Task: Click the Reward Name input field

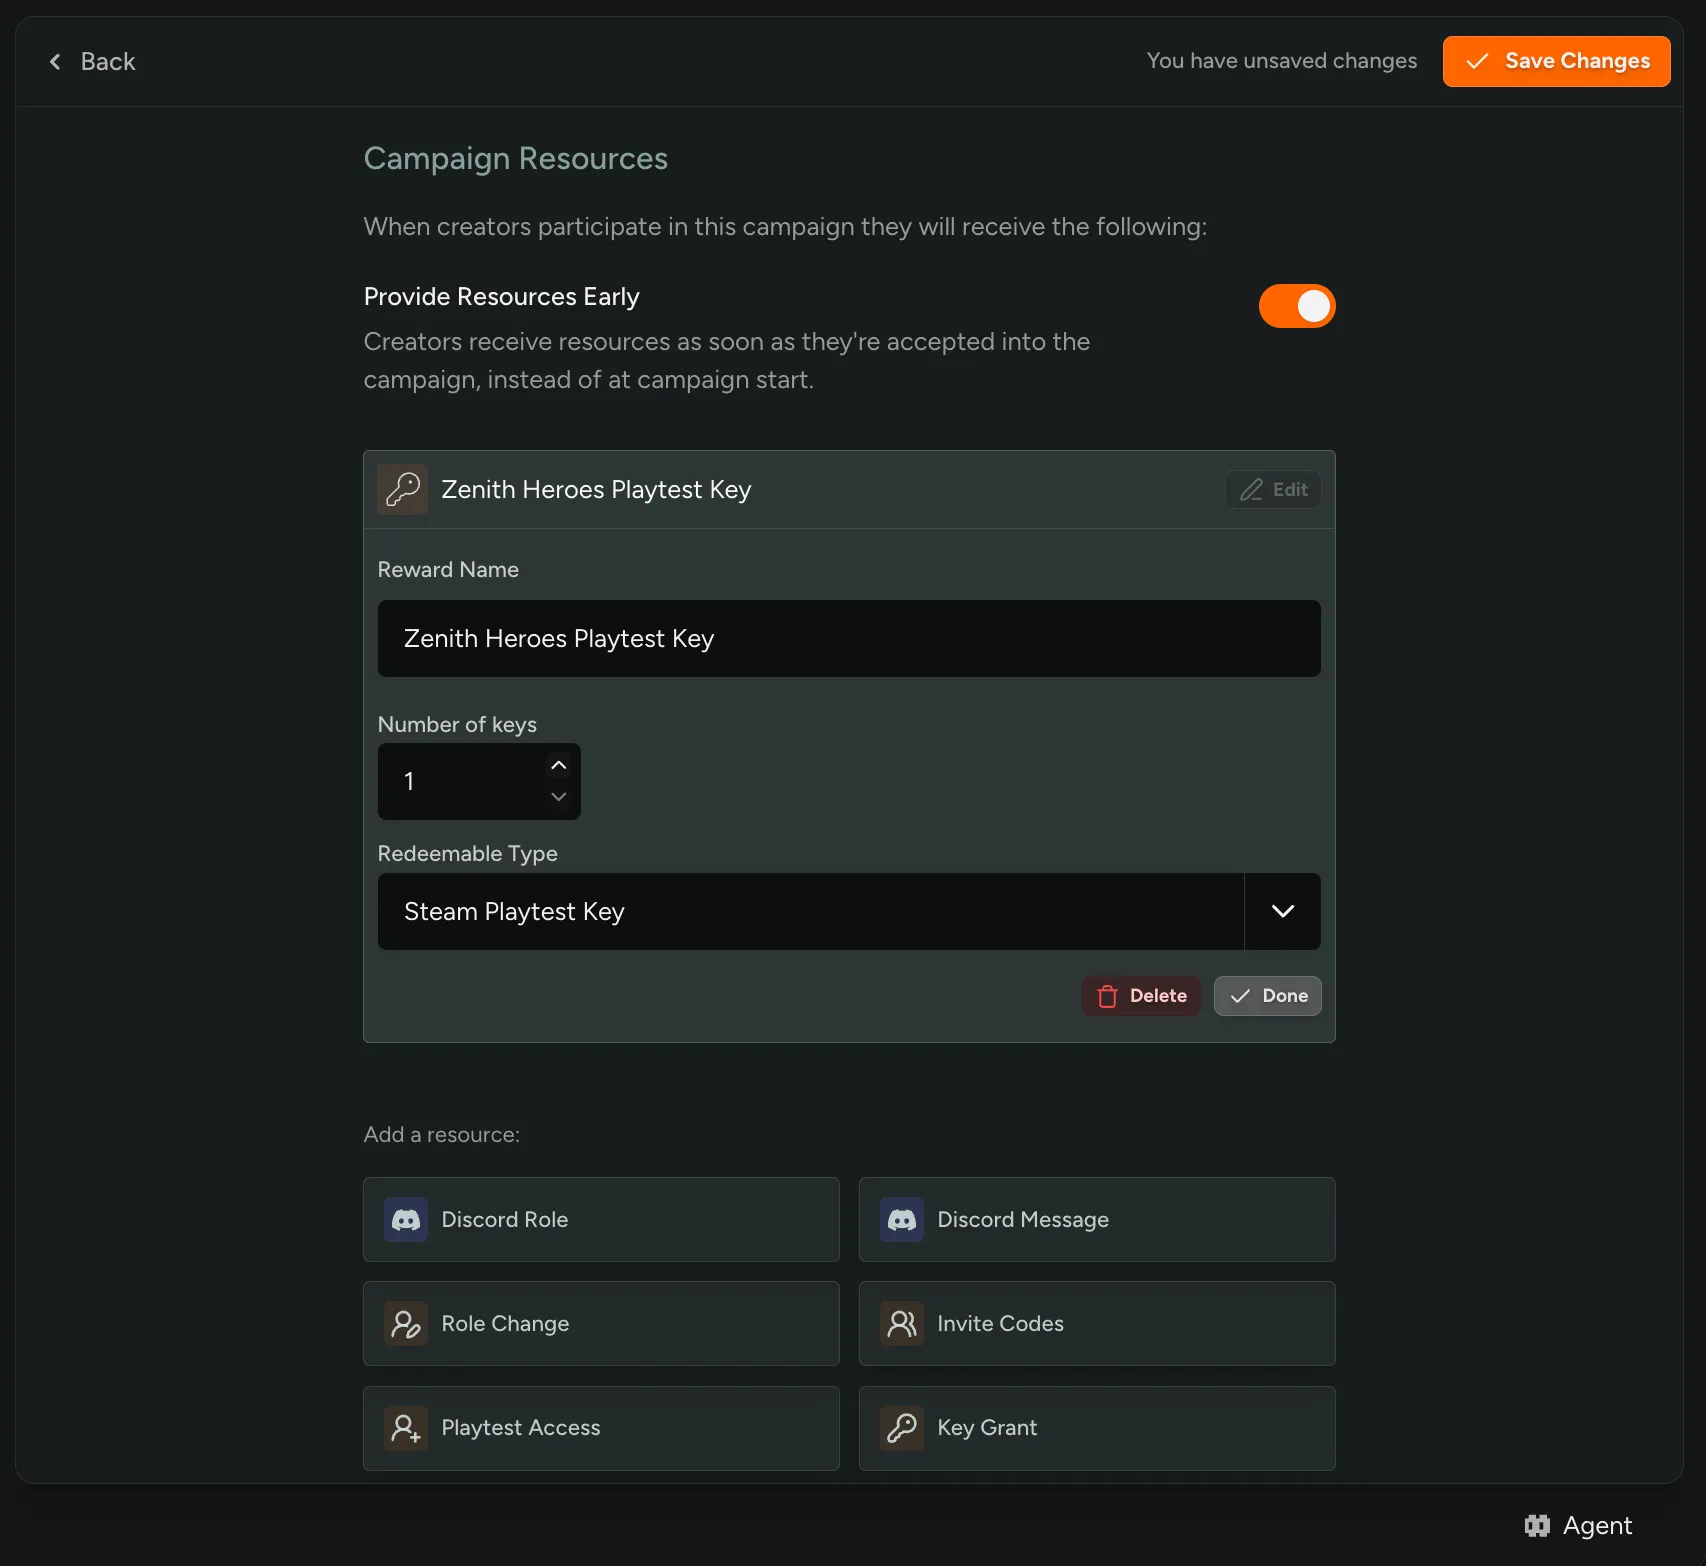Action: tap(849, 638)
